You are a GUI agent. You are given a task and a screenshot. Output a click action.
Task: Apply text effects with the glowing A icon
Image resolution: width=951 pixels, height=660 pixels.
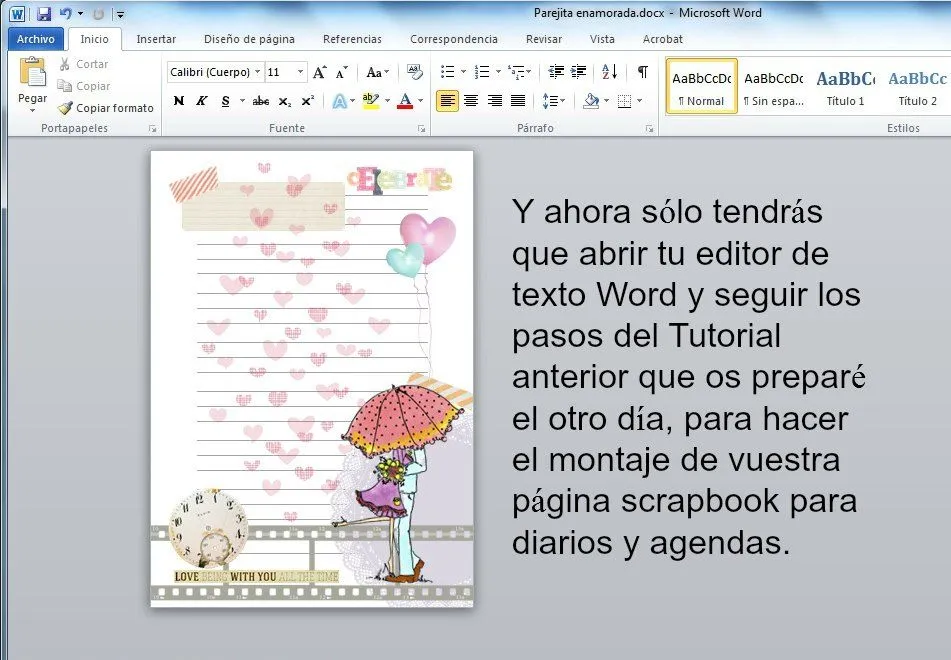coord(340,101)
